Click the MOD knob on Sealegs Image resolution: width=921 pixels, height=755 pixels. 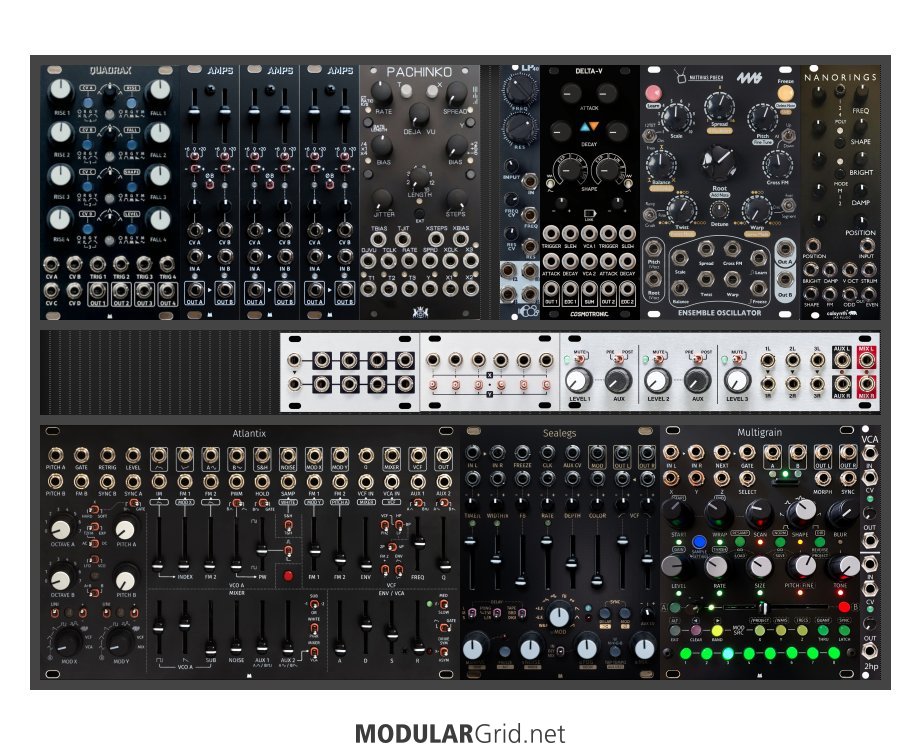pos(559,616)
